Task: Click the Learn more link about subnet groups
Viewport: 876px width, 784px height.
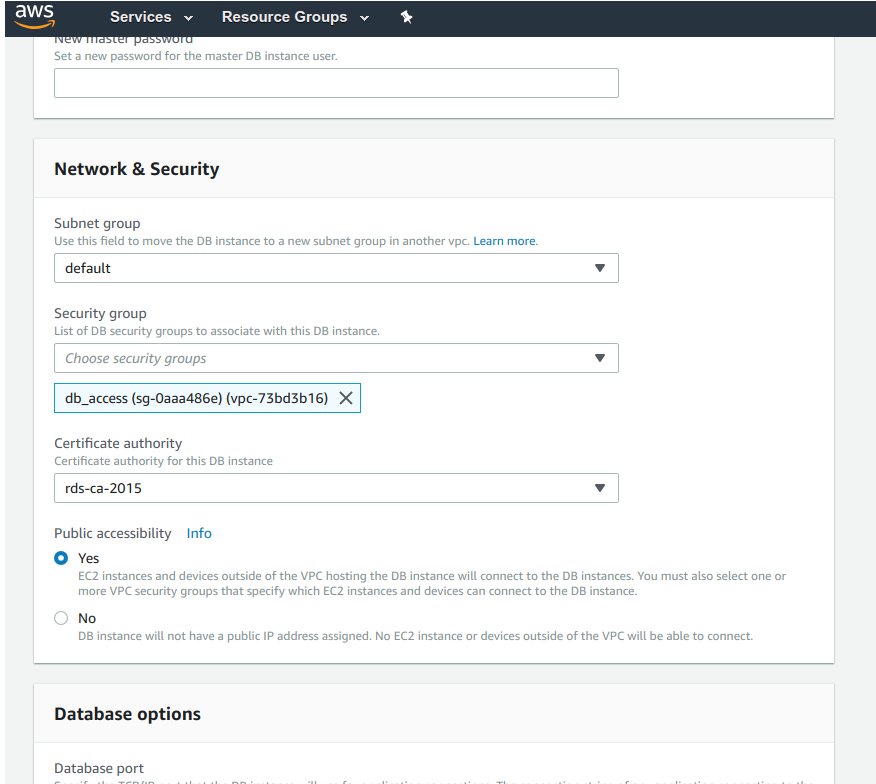Action: 504,240
